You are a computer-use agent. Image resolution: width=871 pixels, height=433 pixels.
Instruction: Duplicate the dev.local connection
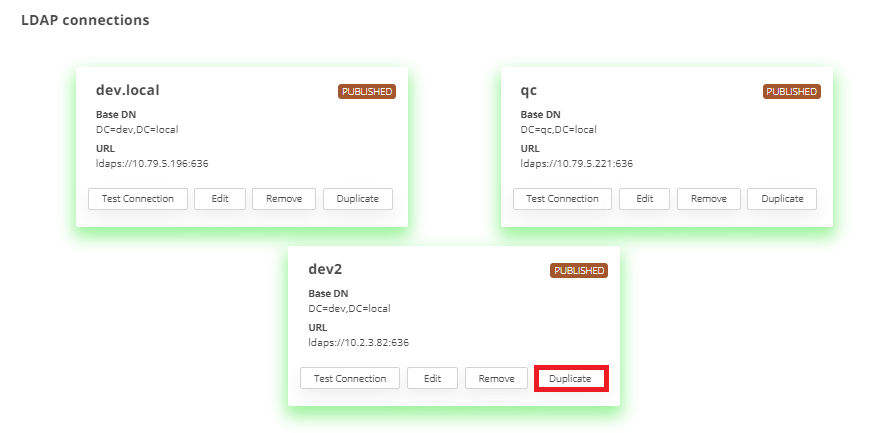tap(358, 198)
